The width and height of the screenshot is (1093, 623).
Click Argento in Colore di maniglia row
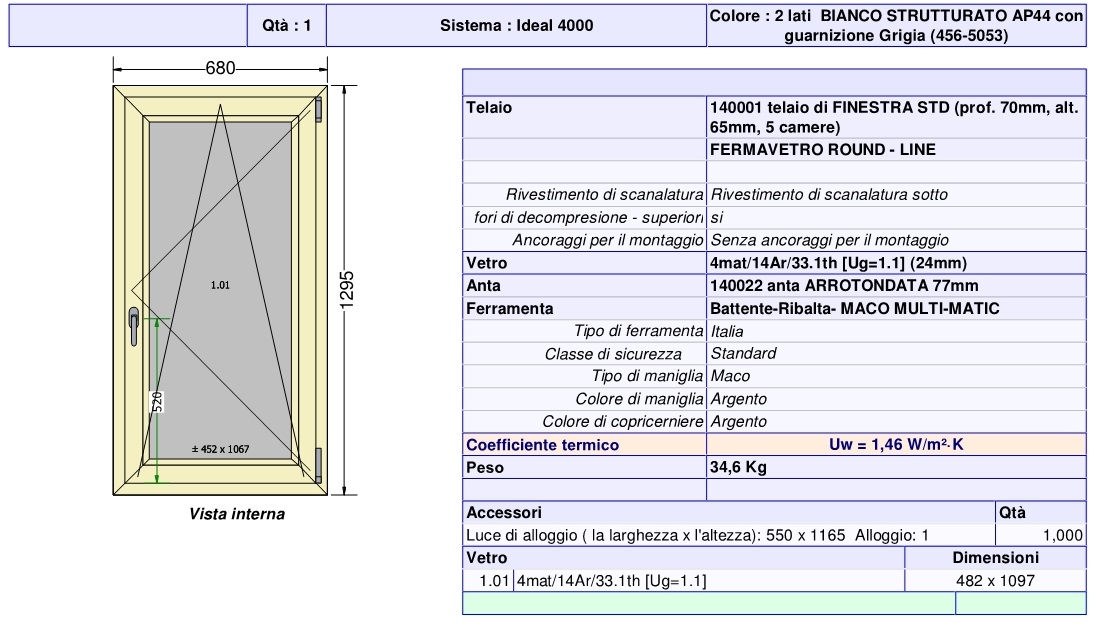point(739,399)
